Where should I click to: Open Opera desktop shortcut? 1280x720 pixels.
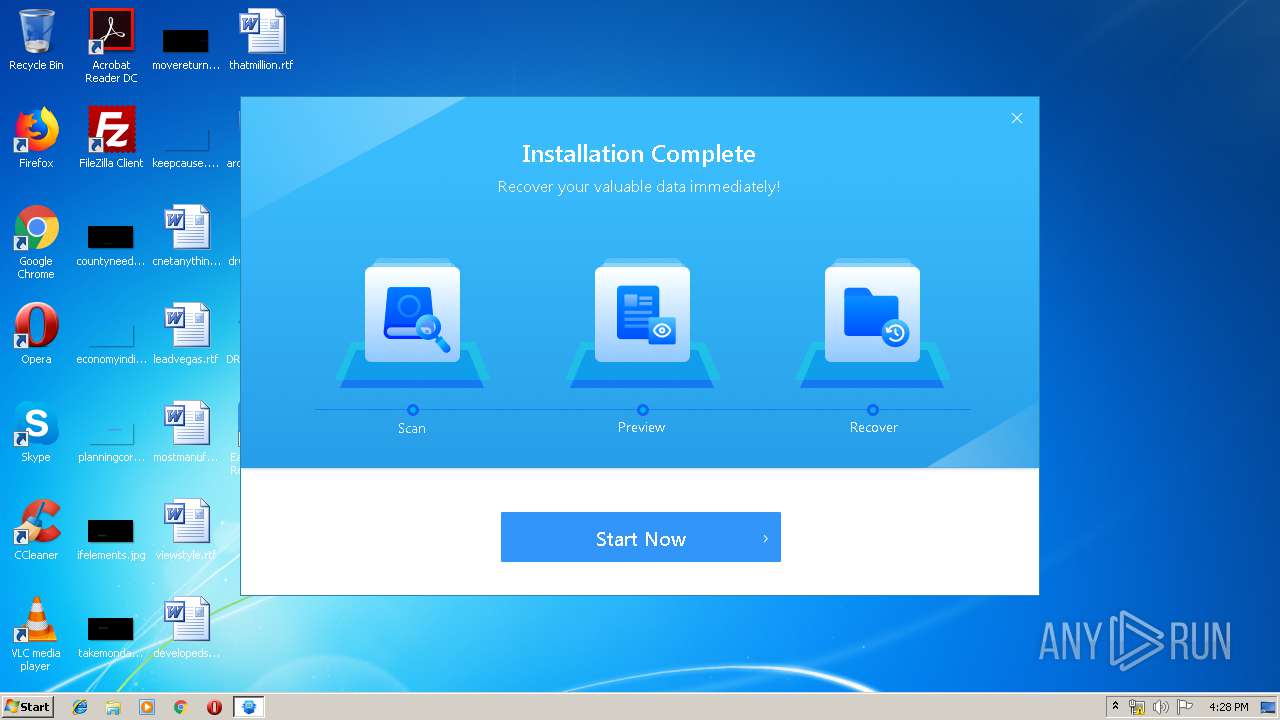coord(36,334)
